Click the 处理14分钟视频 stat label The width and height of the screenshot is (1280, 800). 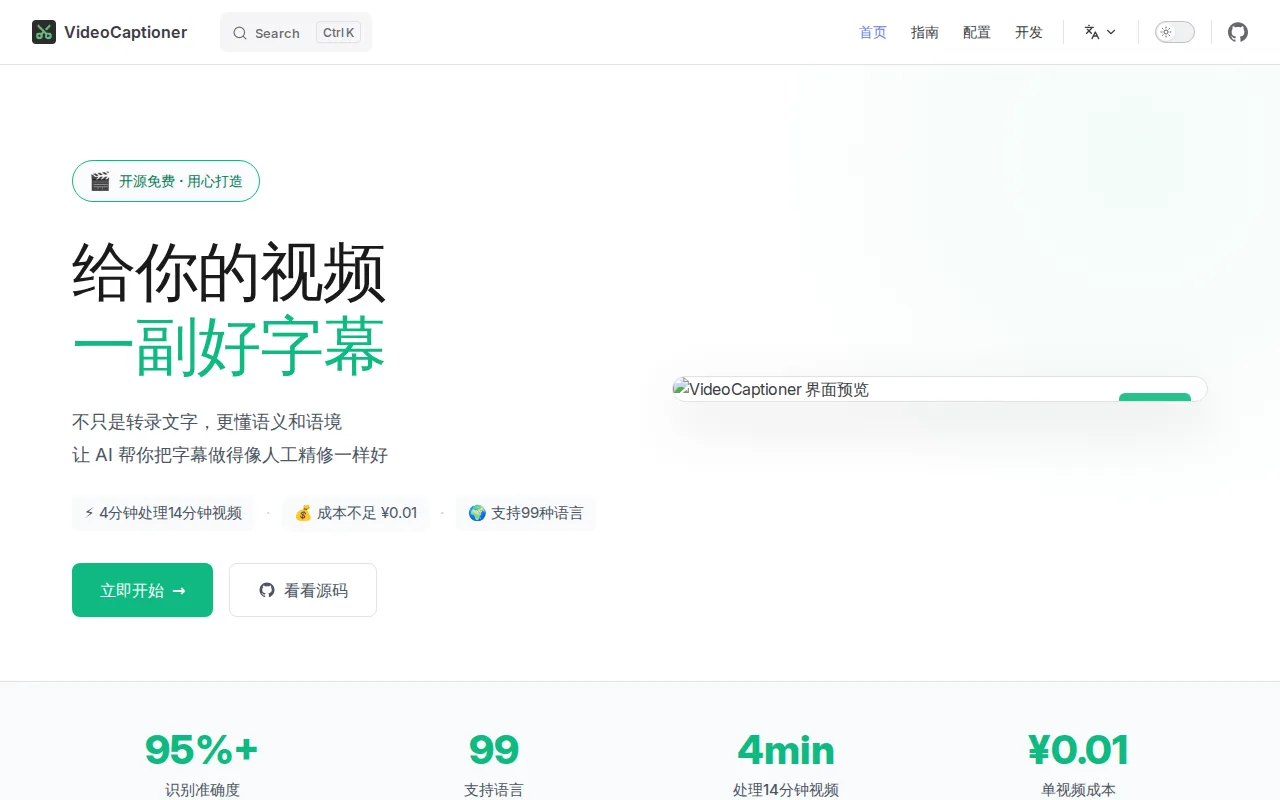point(786,790)
